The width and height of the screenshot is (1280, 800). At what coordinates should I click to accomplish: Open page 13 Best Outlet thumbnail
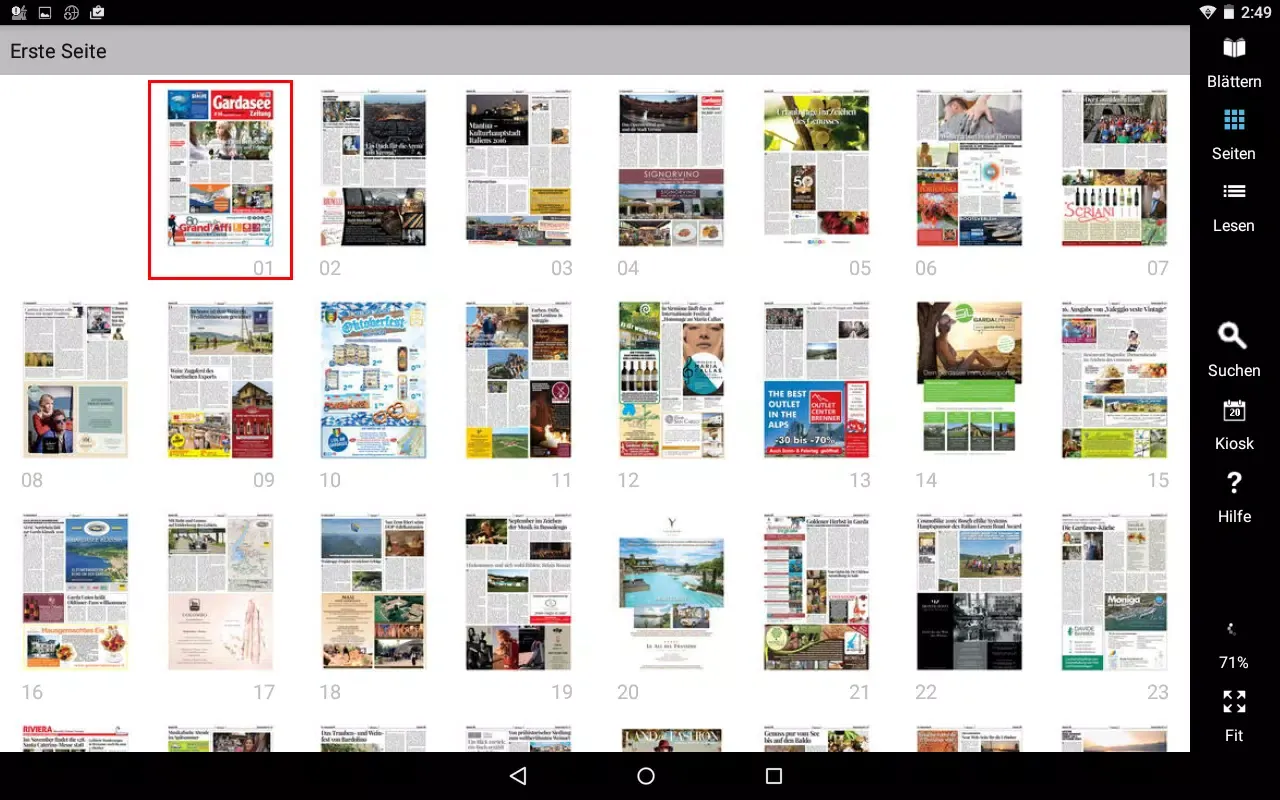coord(817,381)
